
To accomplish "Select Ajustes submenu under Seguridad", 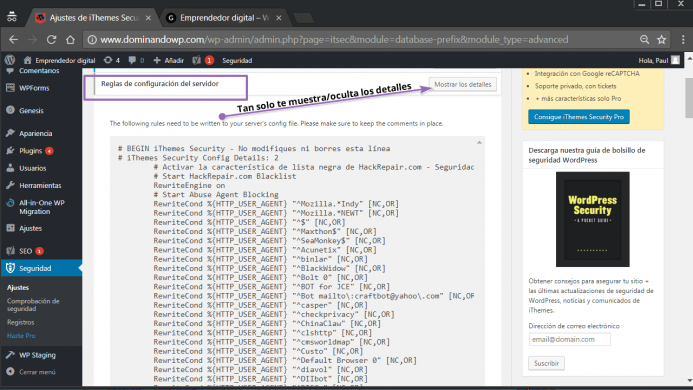I will 18,287.
